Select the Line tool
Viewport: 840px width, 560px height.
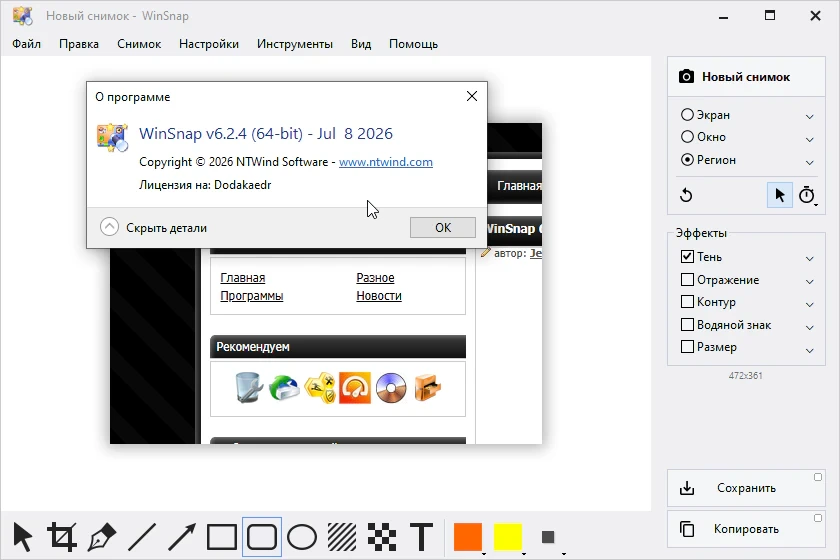point(142,537)
